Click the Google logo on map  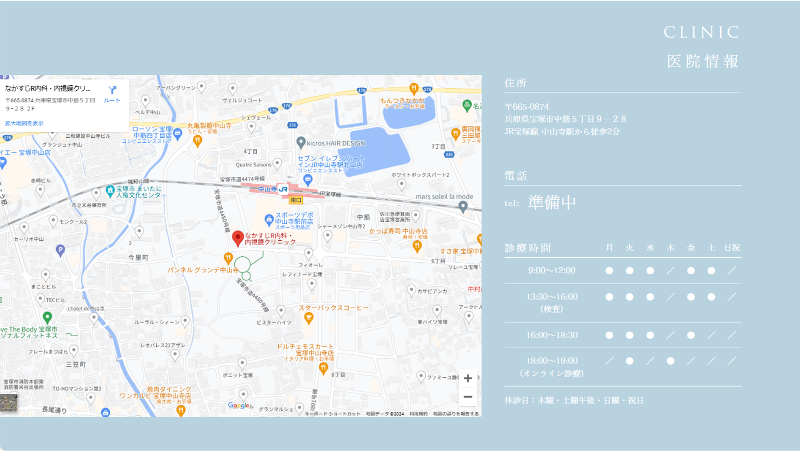[x=239, y=405]
